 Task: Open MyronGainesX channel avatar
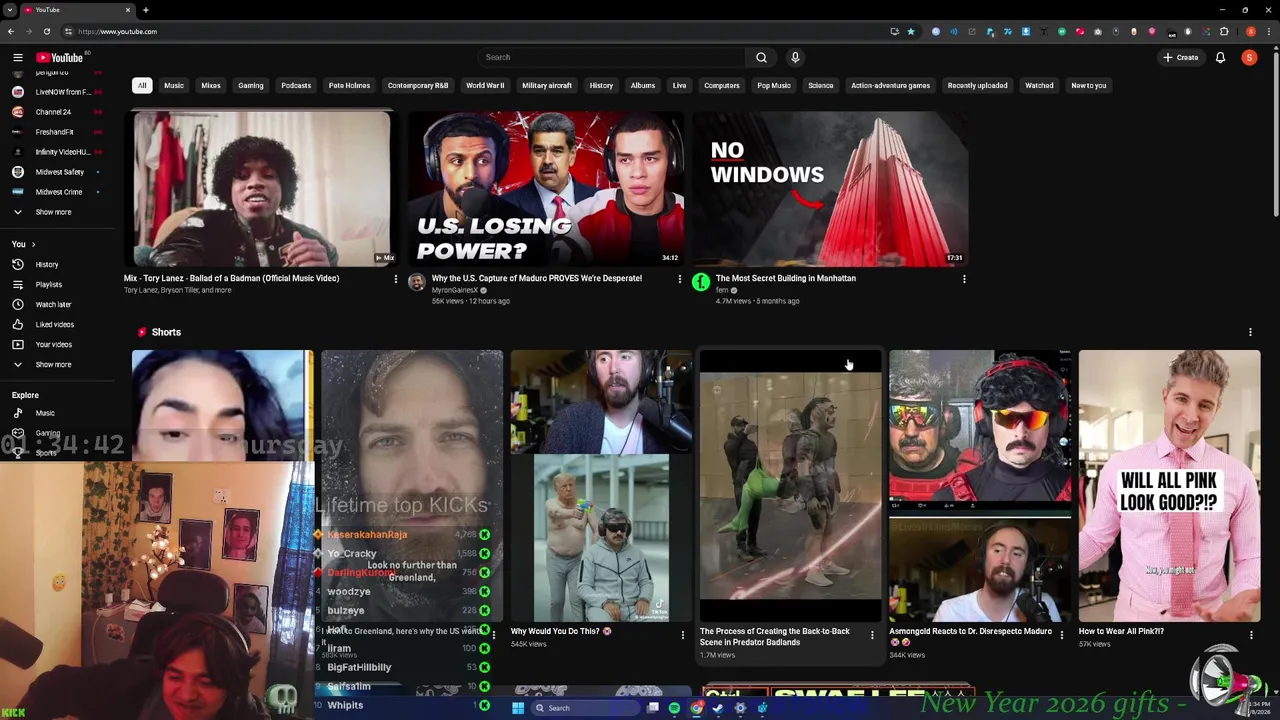click(417, 283)
